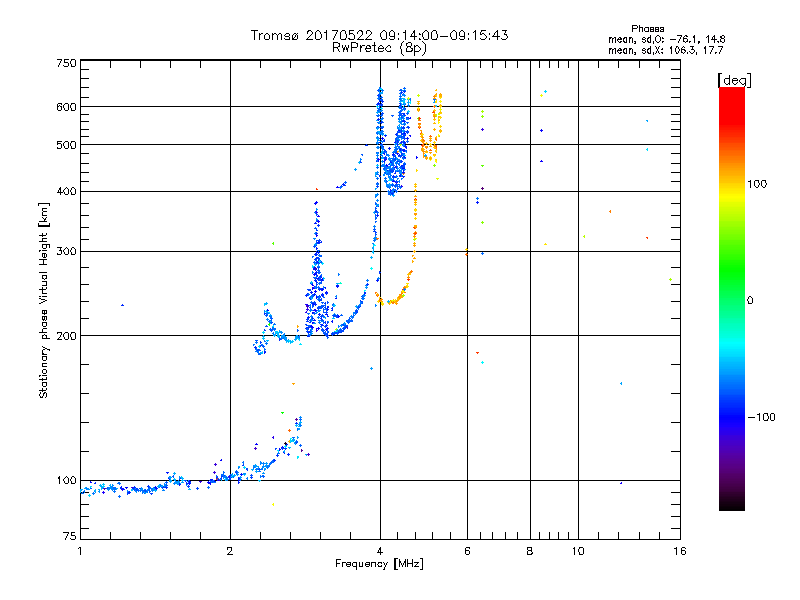The image size is (800, 600).
Task: Click the y-axis tick label '200'
Action: click(67, 336)
